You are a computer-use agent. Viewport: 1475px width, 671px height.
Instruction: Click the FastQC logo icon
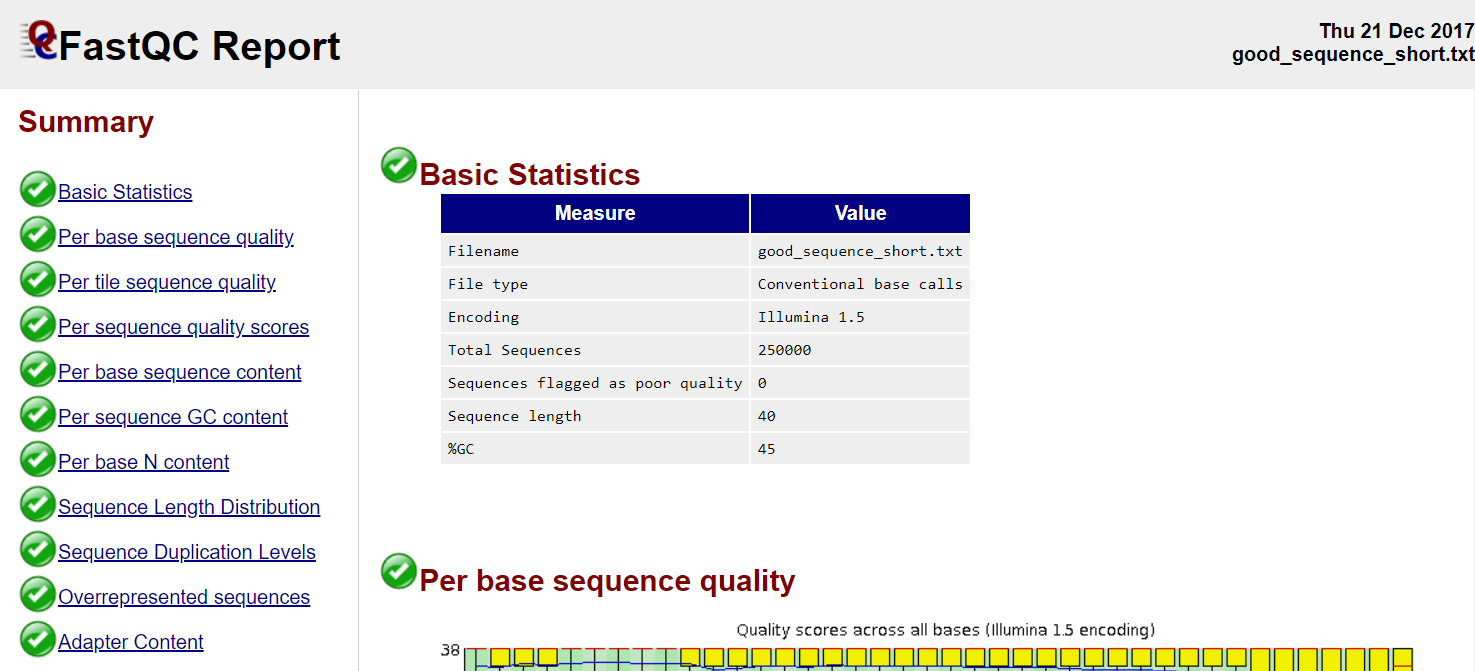pos(40,42)
